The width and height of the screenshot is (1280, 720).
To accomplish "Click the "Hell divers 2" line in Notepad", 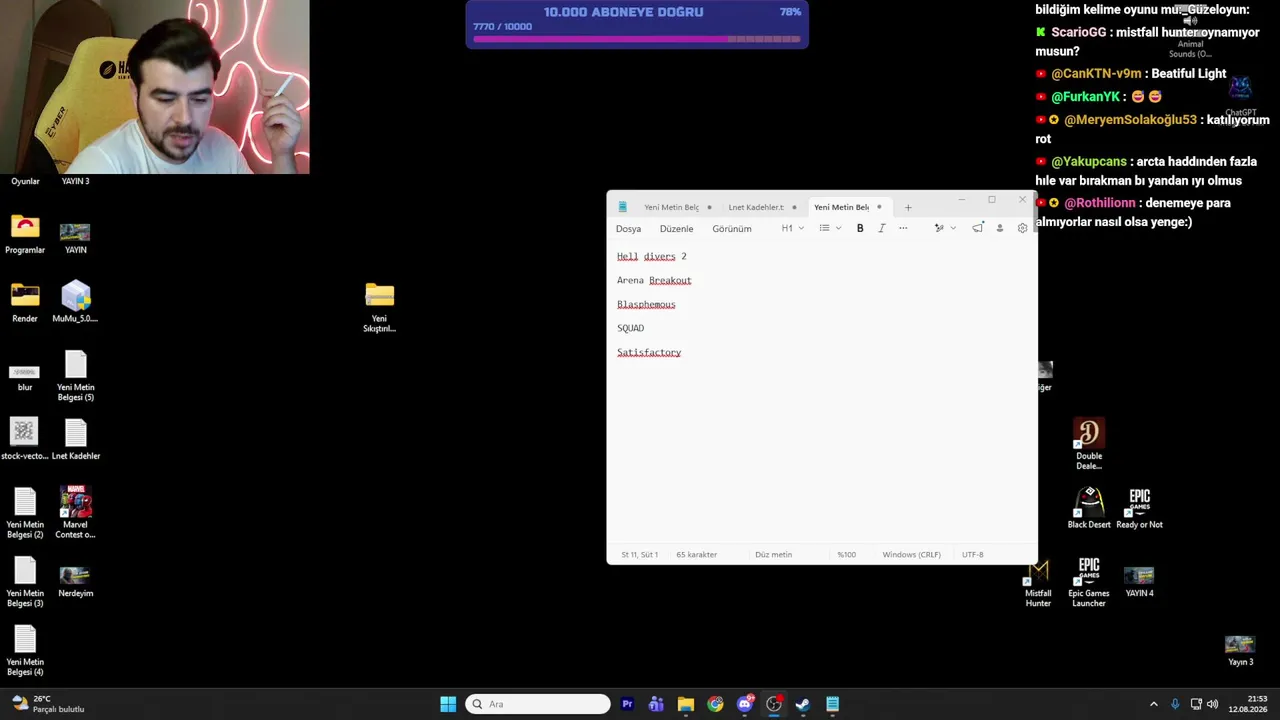I will 651,256.
